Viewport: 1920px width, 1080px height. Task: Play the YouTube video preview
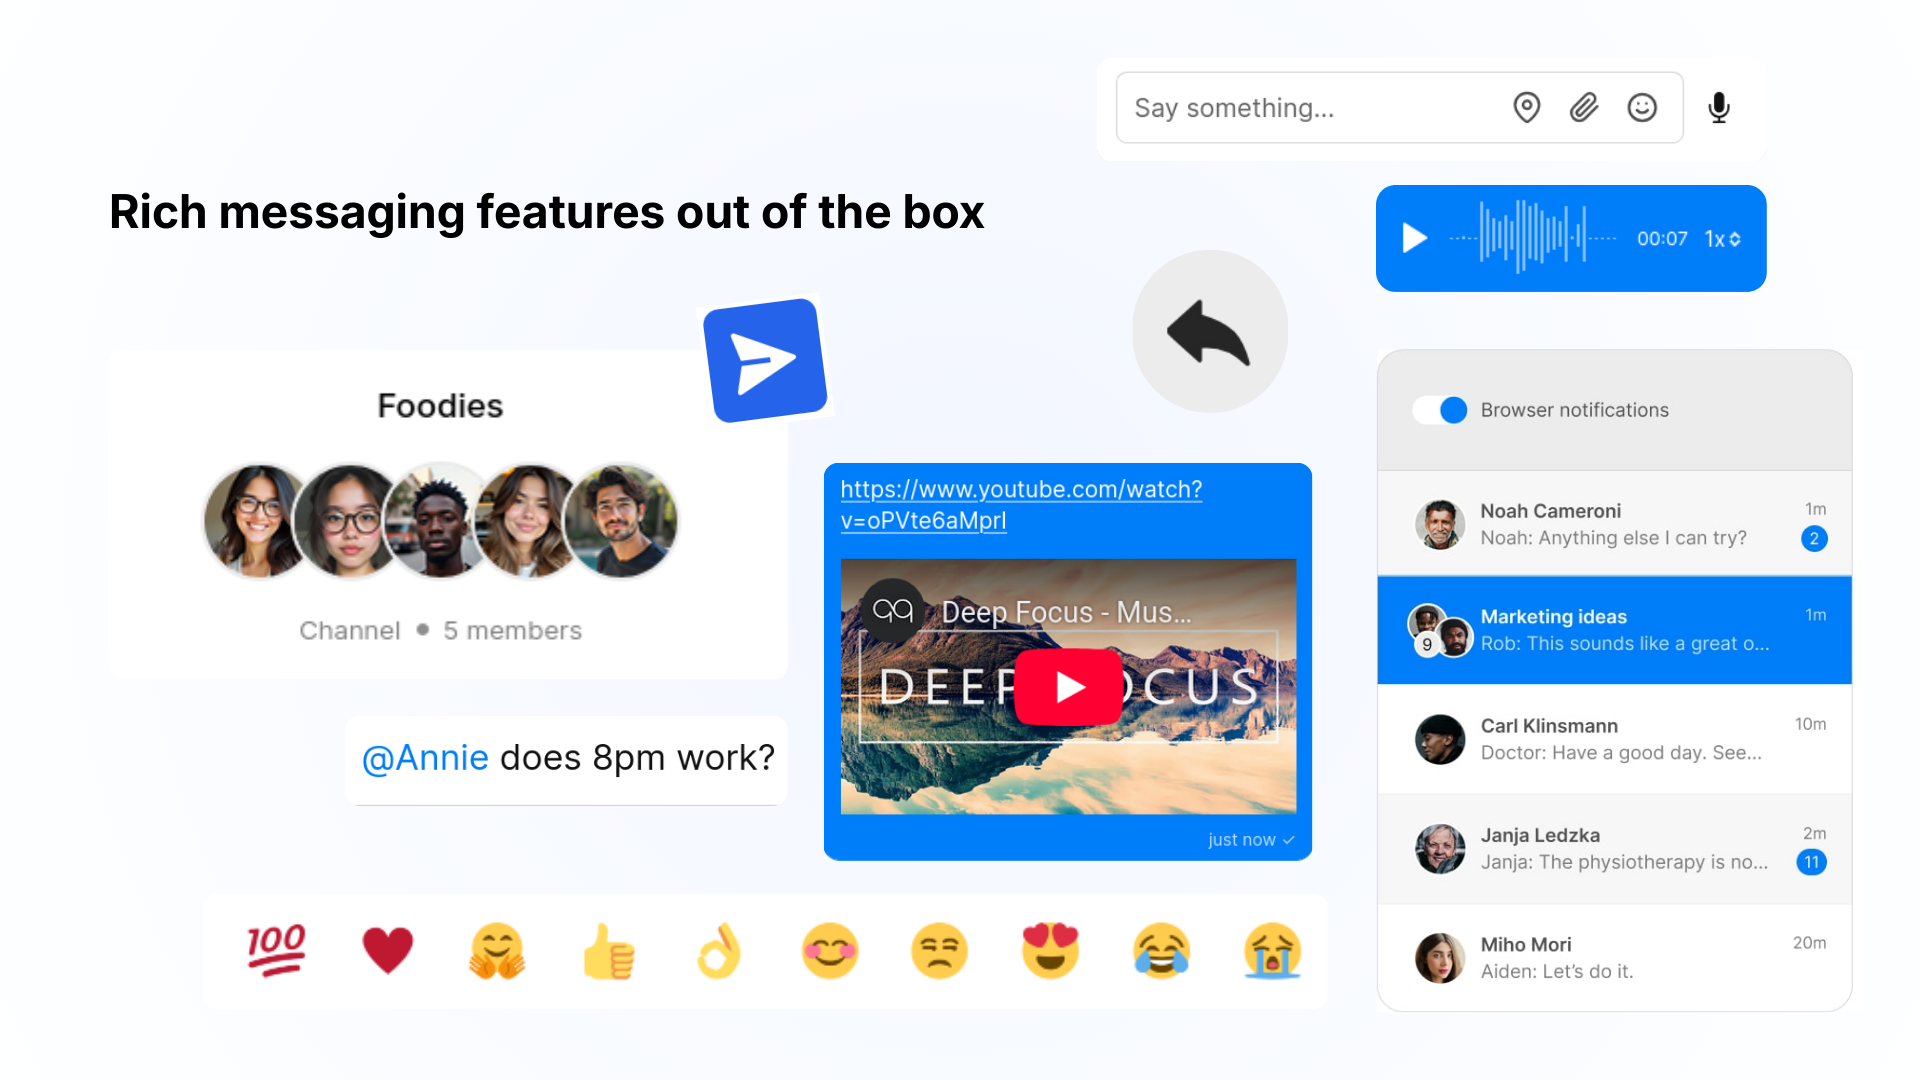1068,687
